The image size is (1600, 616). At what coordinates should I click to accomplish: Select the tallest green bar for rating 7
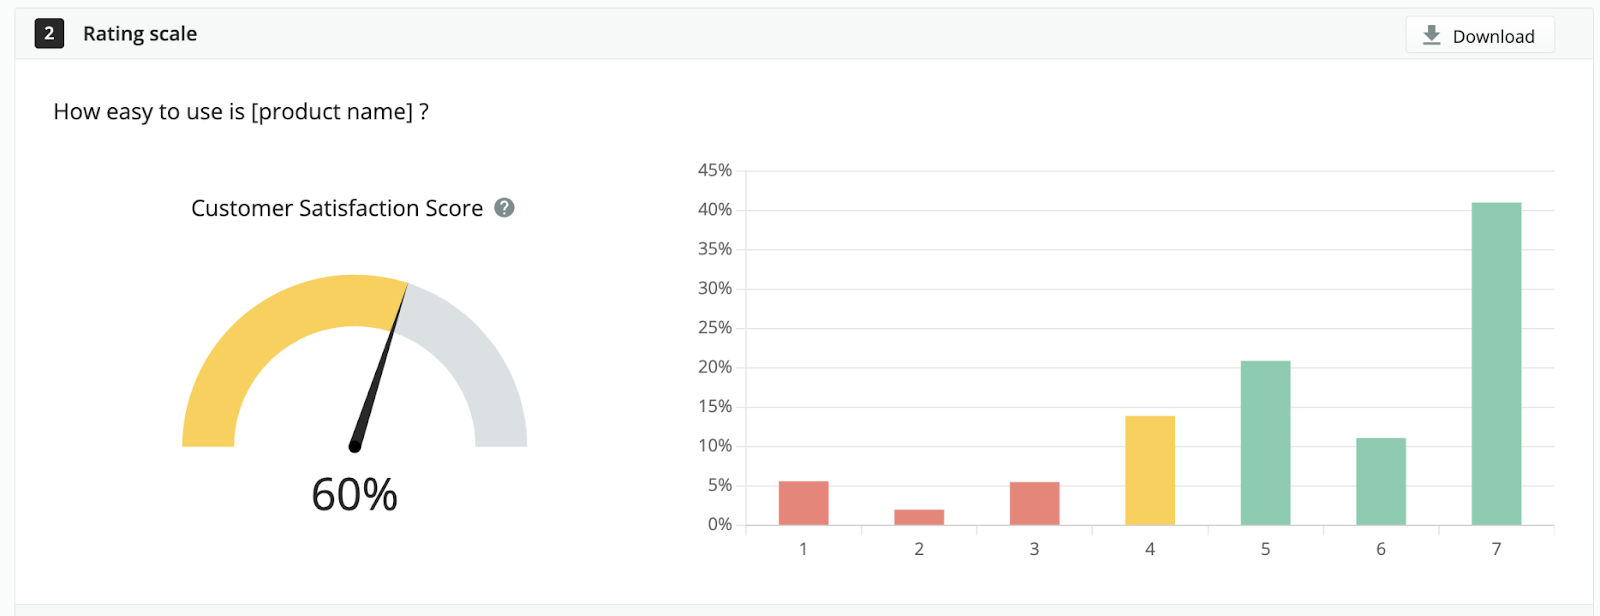pos(1496,364)
